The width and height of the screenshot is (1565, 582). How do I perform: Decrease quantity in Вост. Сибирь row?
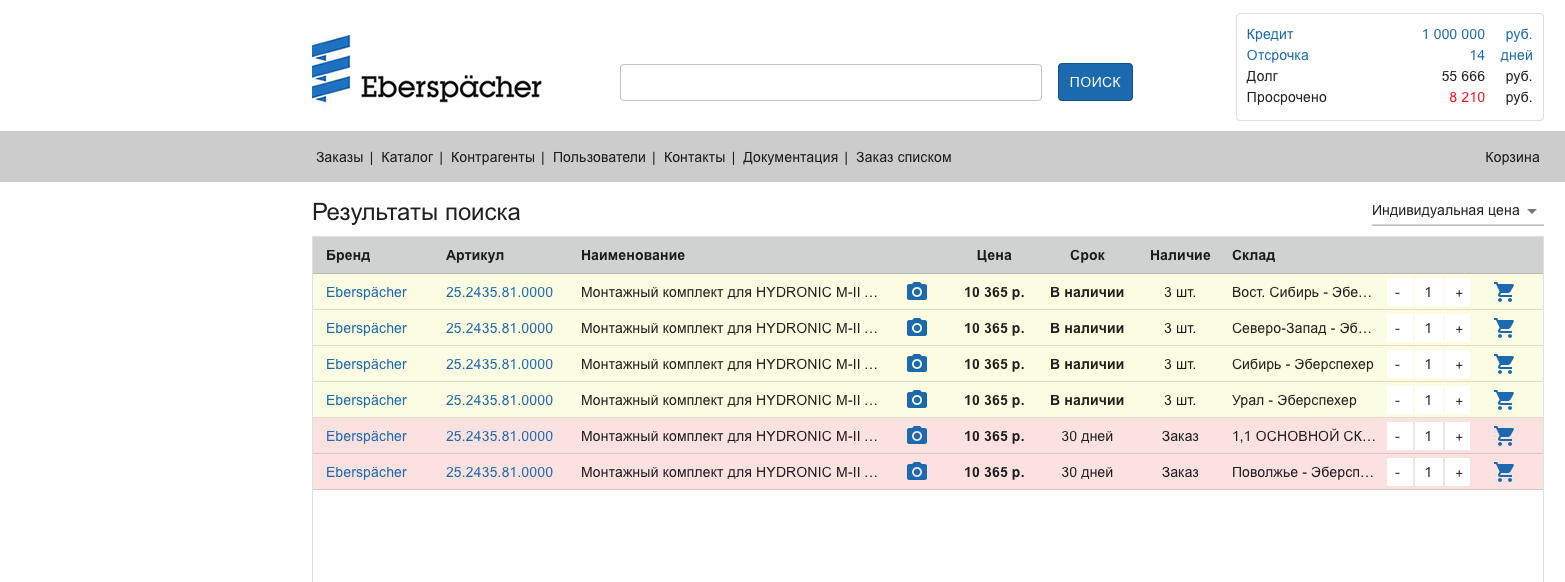tap(1398, 293)
